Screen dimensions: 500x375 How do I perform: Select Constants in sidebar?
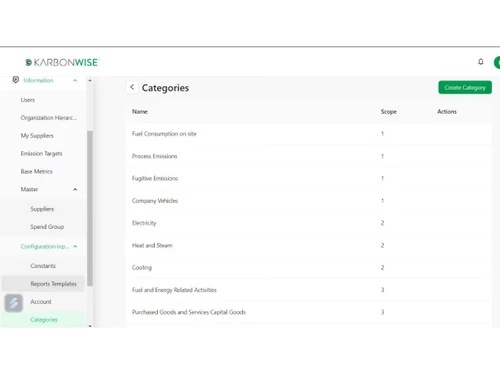point(43,266)
